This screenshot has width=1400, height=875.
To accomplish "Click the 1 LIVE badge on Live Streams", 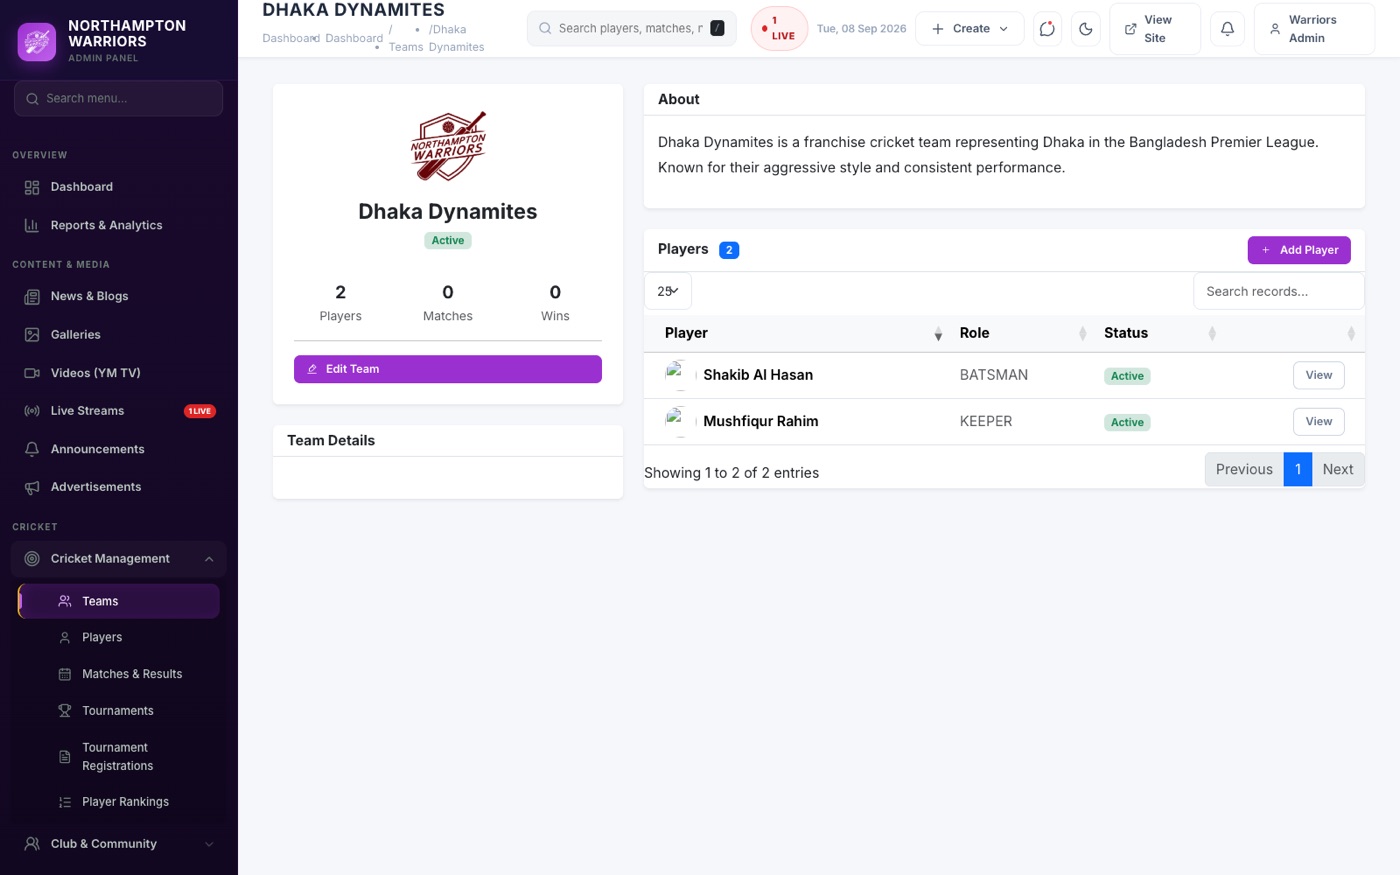I will pos(200,411).
